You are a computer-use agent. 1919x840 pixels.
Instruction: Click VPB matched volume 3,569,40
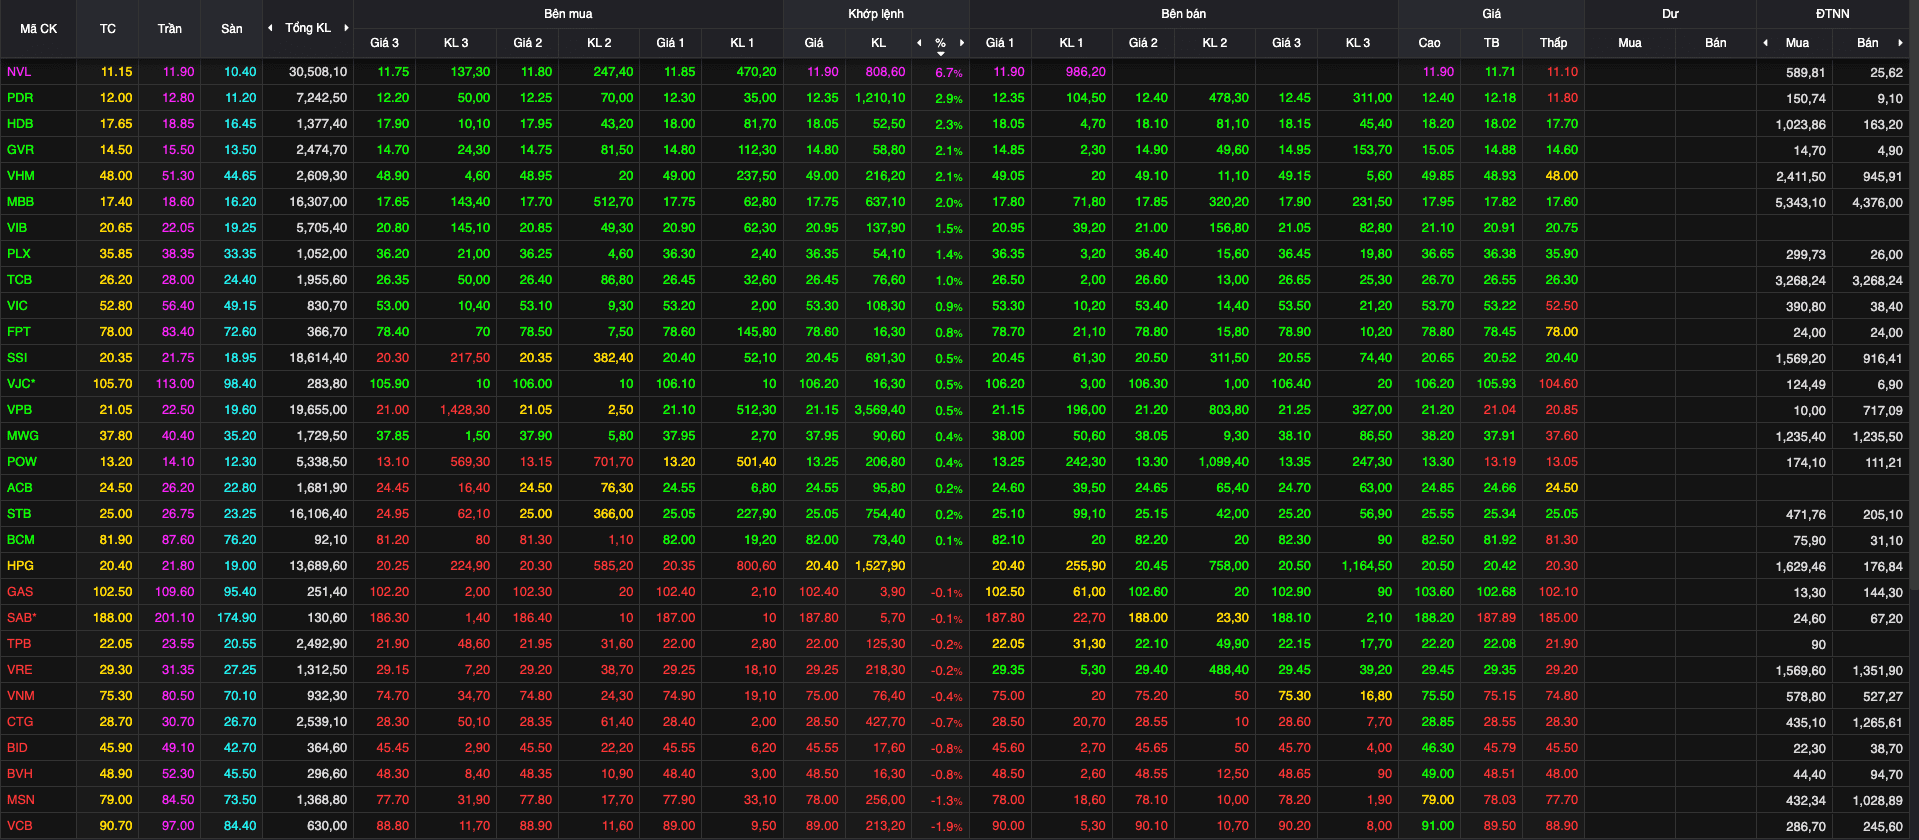tap(880, 410)
